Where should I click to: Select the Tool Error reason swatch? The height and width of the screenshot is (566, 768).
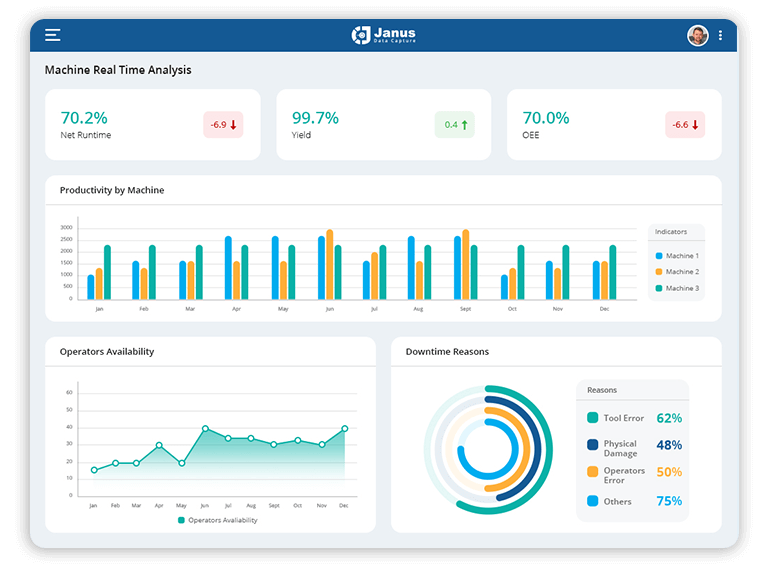(x=593, y=418)
